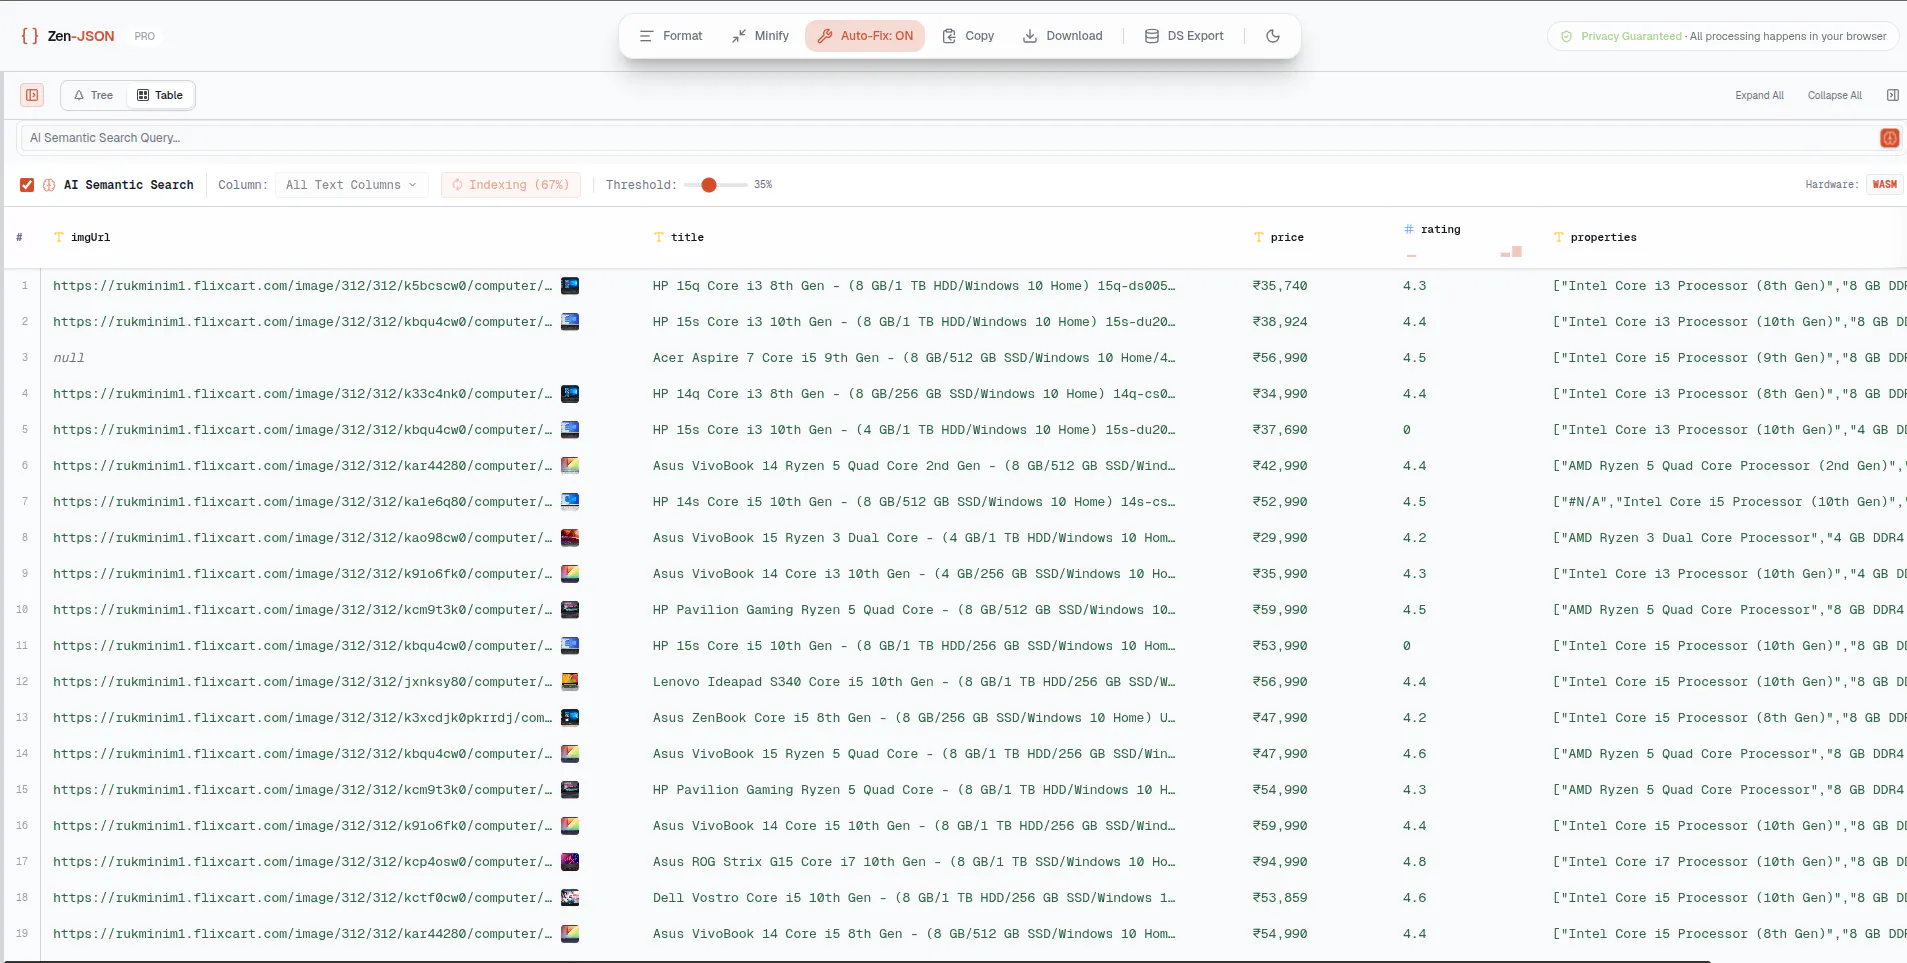Click the orange AI search submit icon
The image size is (1907, 963).
(1889, 138)
